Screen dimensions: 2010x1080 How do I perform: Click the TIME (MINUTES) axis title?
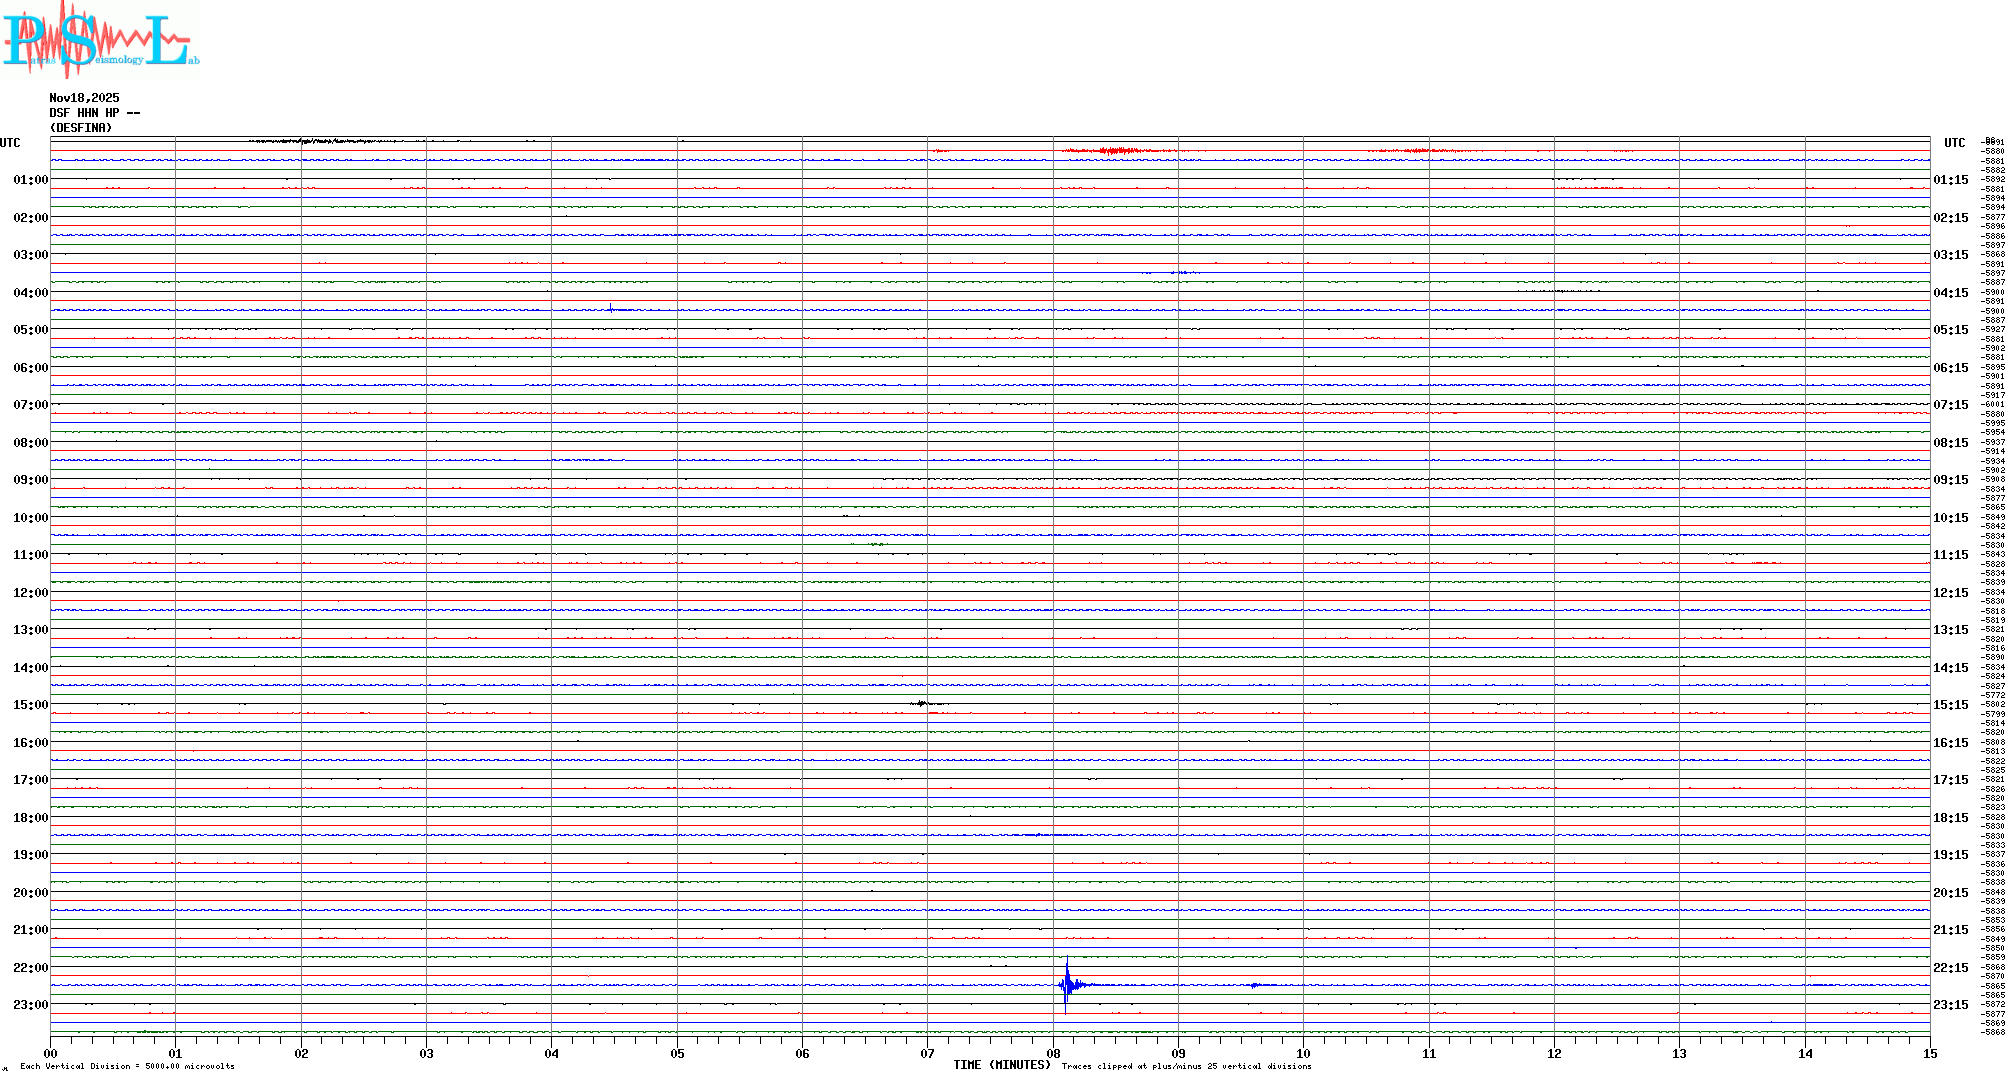[x=1002, y=1065]
